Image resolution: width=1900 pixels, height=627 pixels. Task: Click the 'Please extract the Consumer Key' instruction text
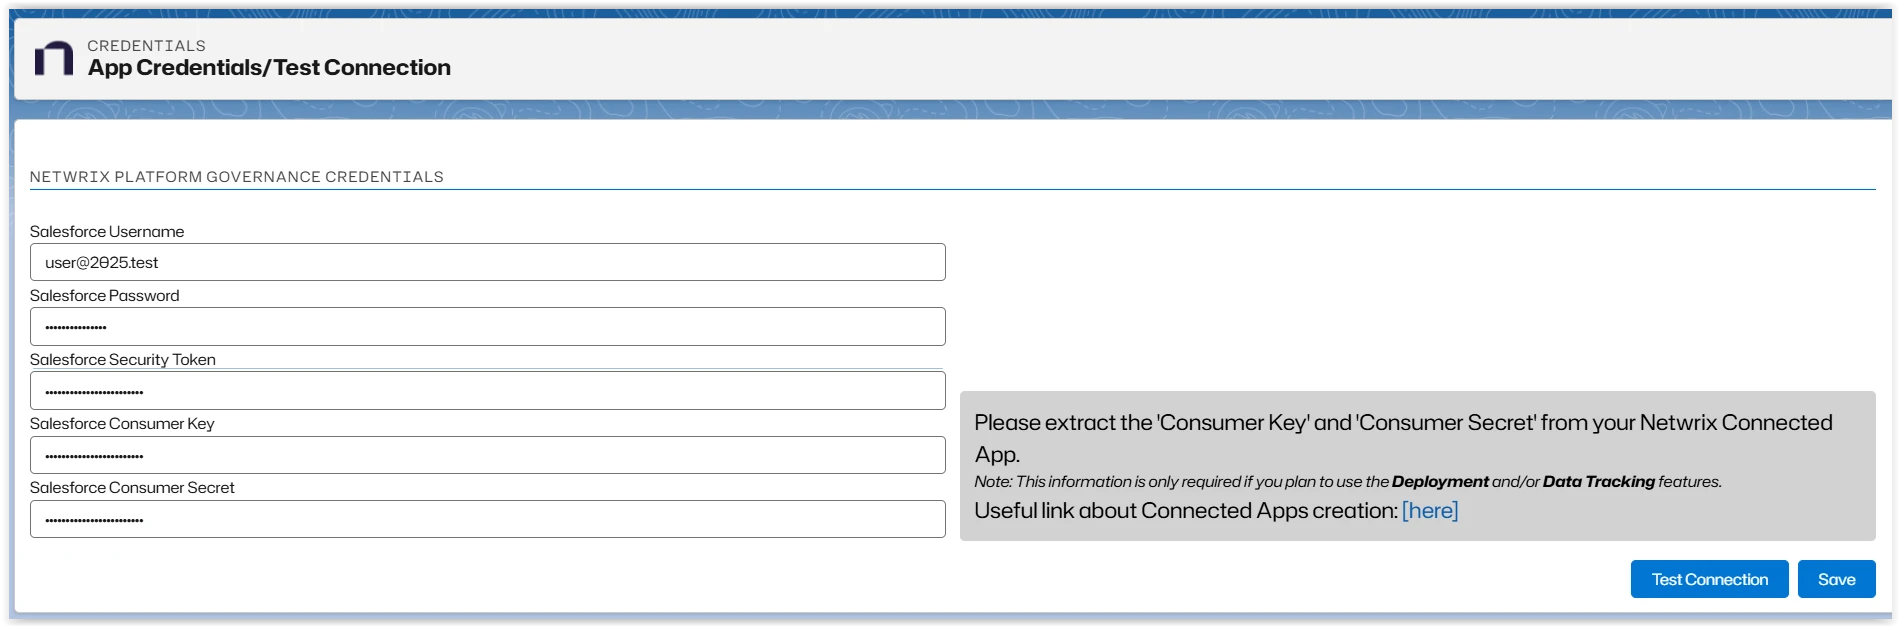1403,424
